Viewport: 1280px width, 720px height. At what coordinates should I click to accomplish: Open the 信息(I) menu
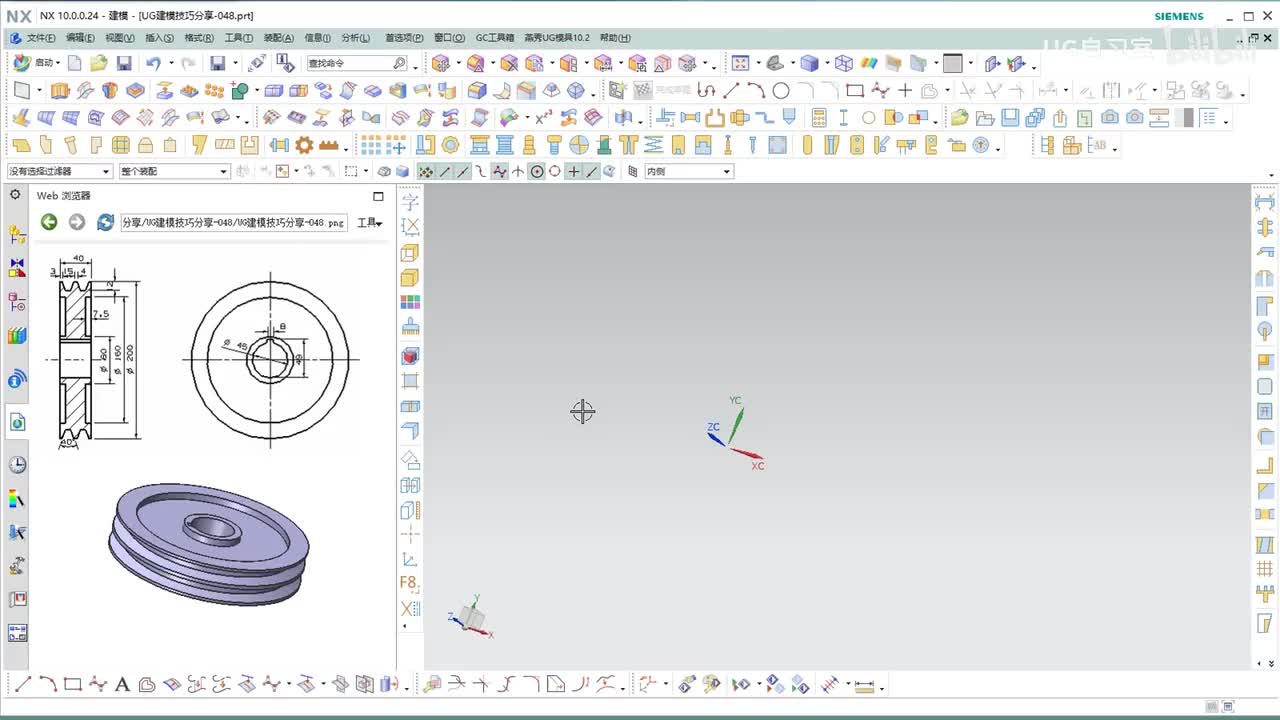318,38
